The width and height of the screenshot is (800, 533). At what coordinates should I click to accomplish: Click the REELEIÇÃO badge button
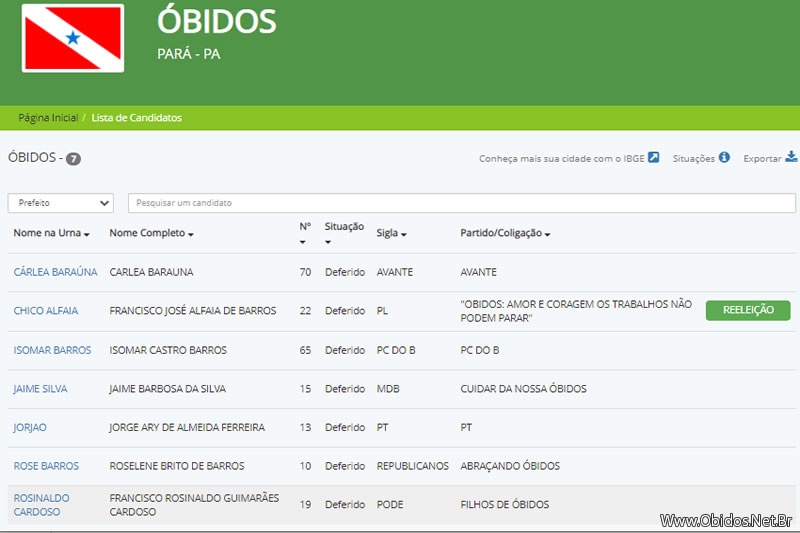point(748,310)
